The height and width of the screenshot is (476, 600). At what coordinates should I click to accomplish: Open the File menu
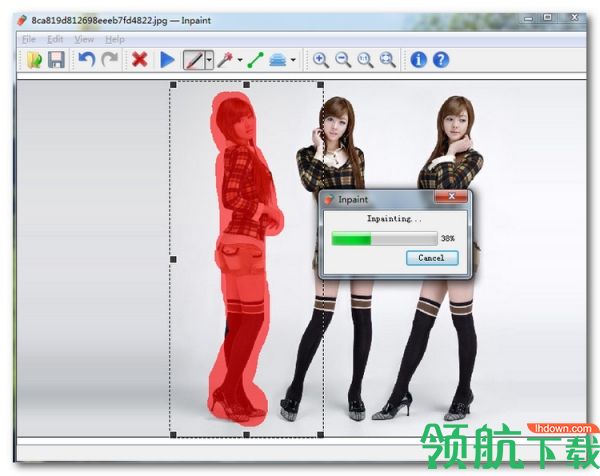tap(29, 39)
